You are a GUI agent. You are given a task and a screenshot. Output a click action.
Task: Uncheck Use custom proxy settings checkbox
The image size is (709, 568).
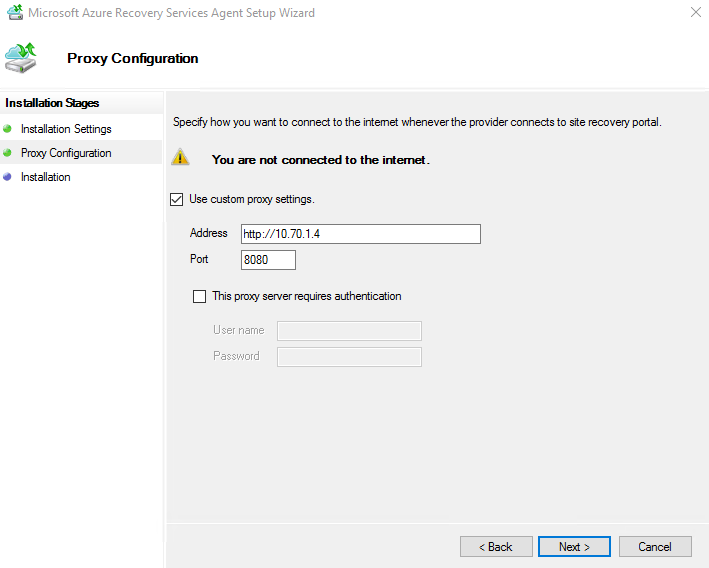click(176, 199)
